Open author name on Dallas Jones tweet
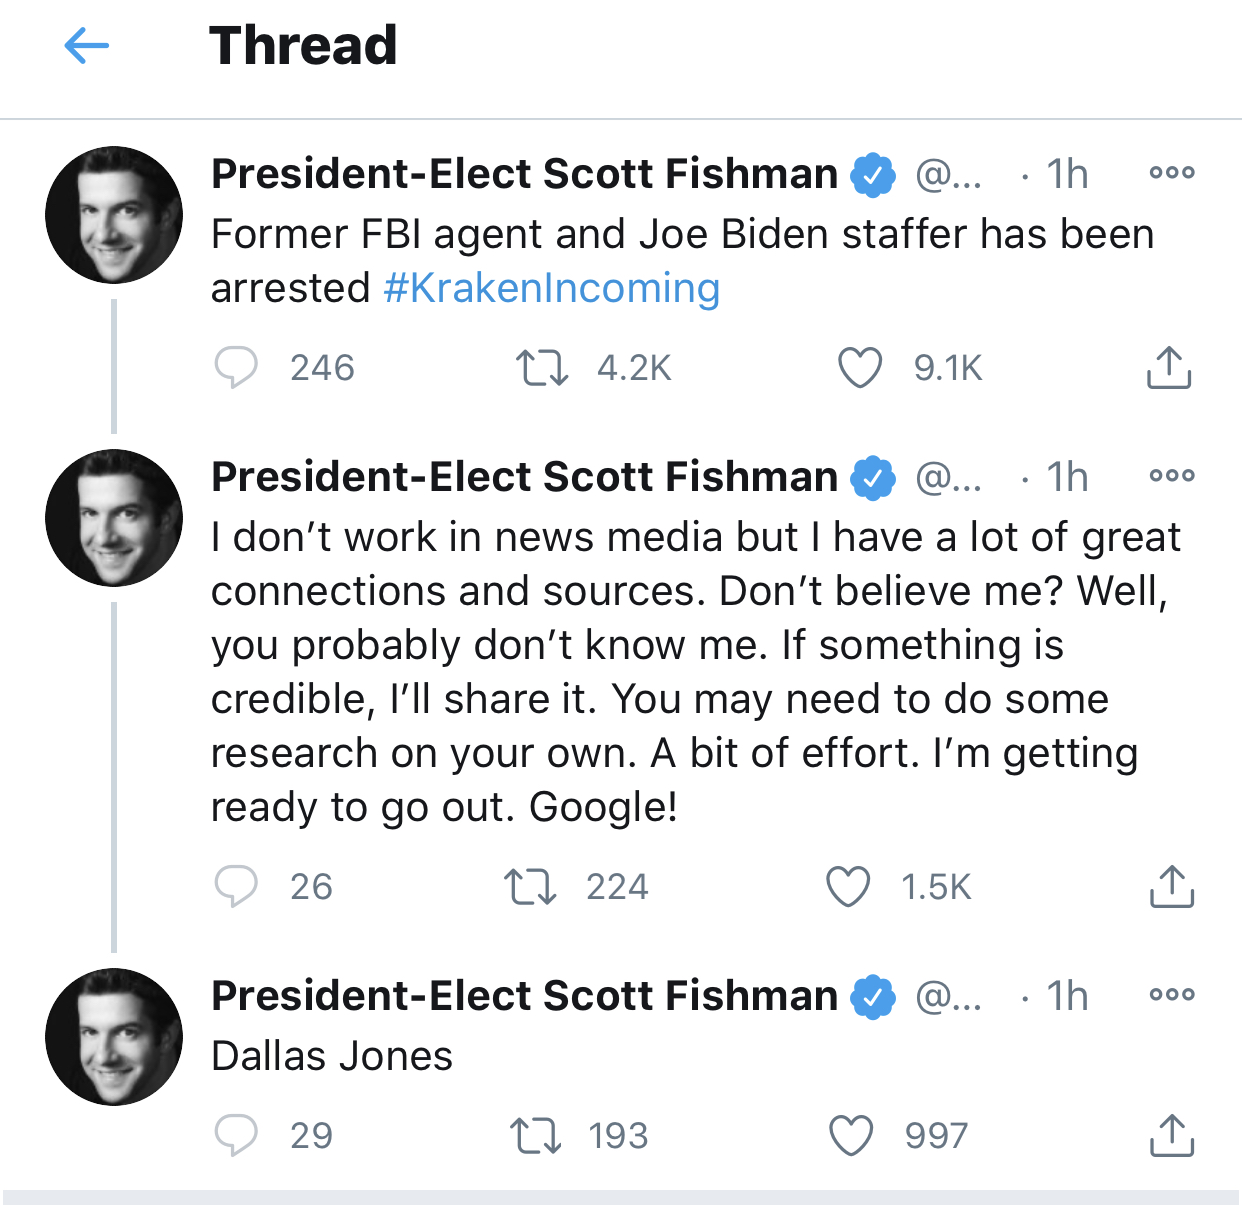Screen dimensions: 1242x1205 (x=524, y=995)
